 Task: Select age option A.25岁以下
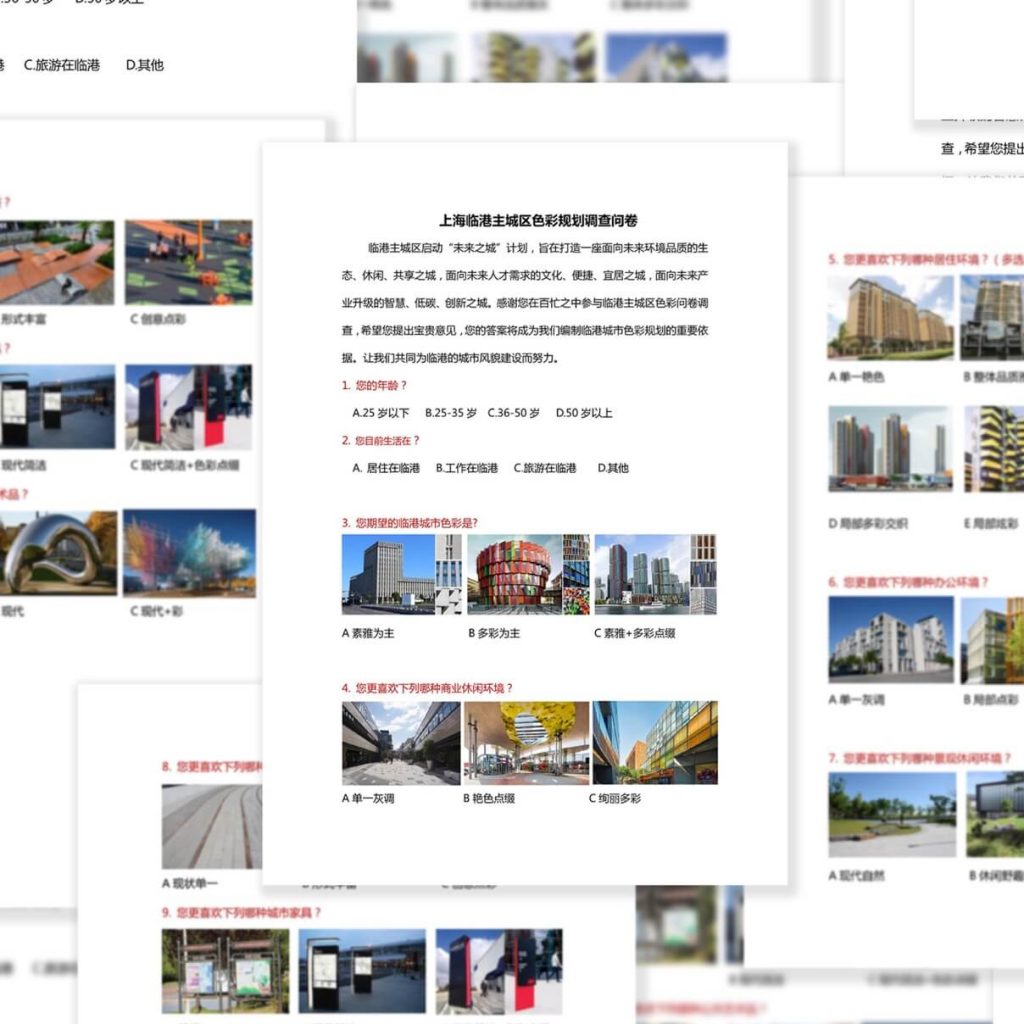(x=381, y=413)
